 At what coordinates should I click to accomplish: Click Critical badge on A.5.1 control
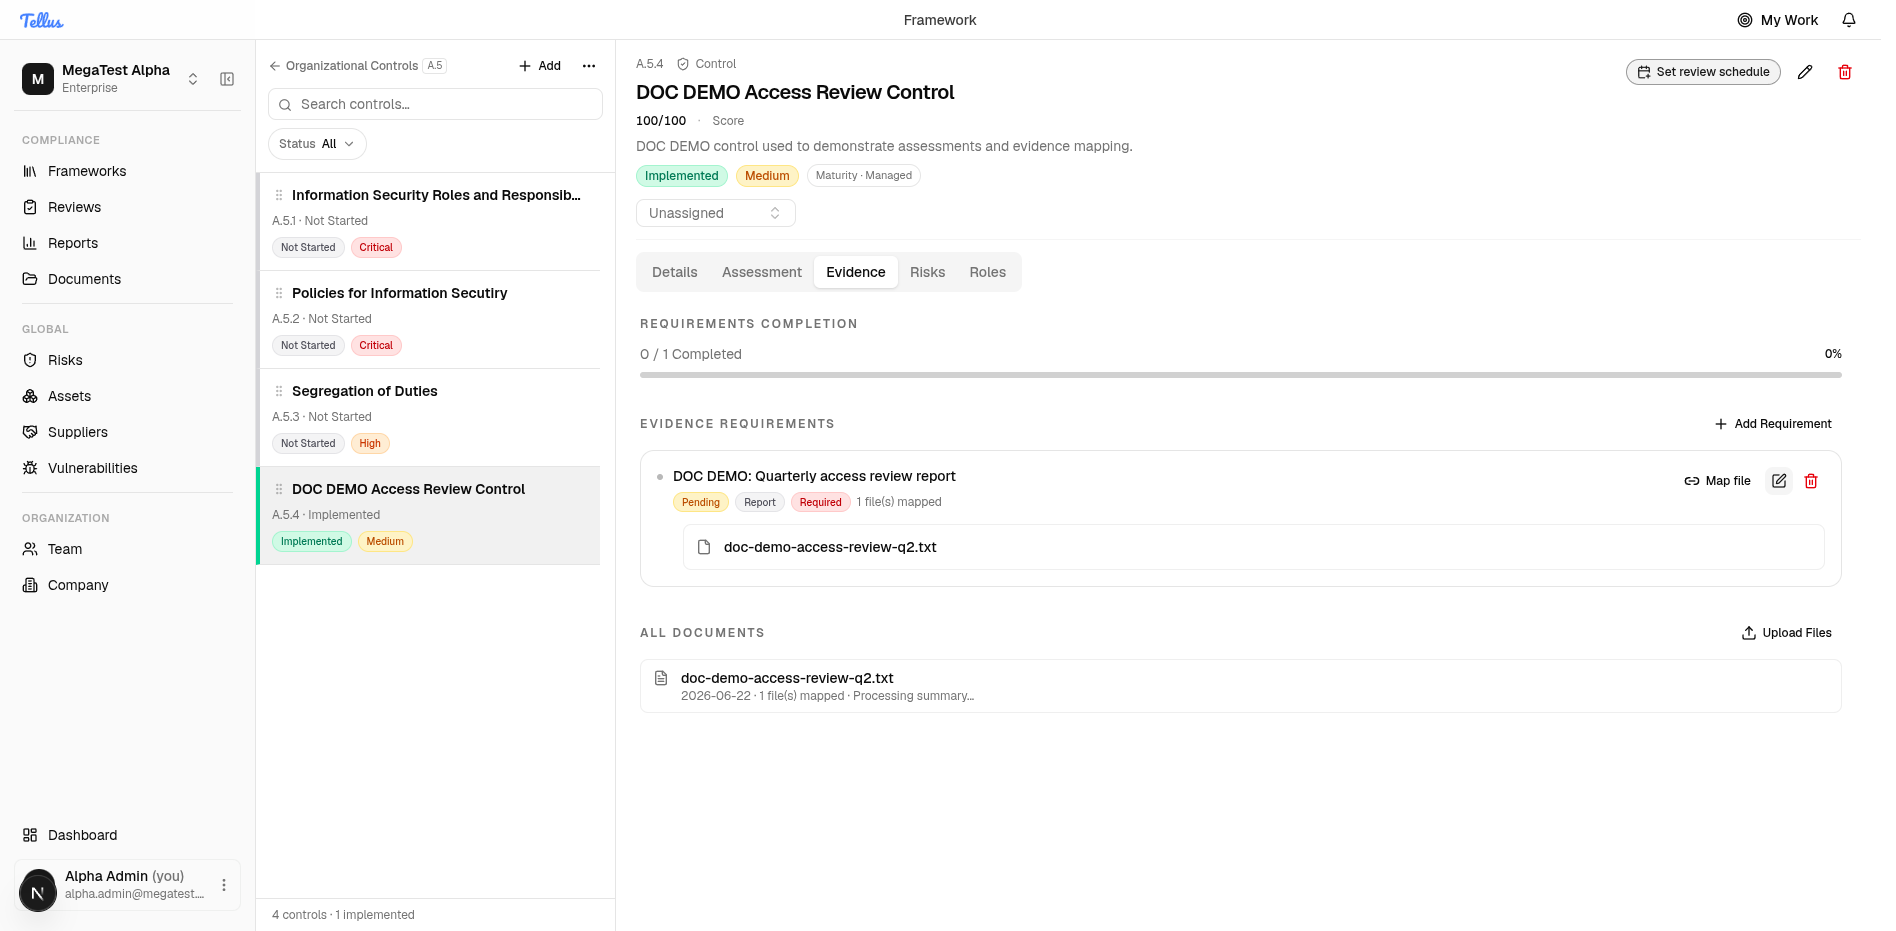coord(376,248)
